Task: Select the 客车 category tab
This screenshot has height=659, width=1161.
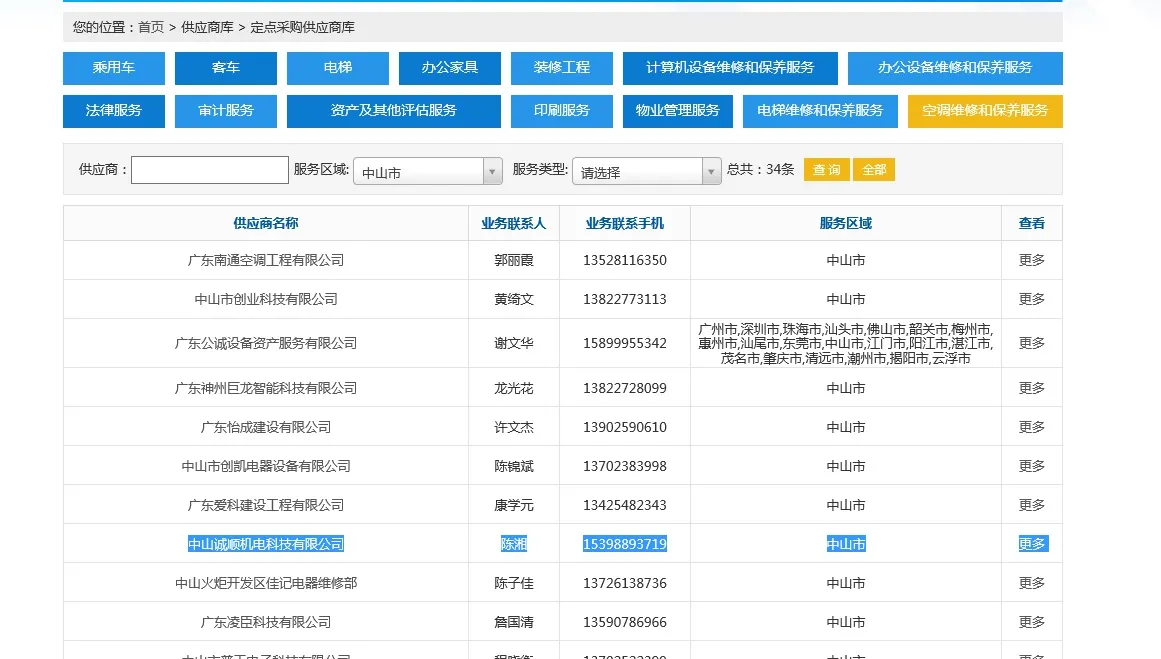Action: (x=226, y=68)
